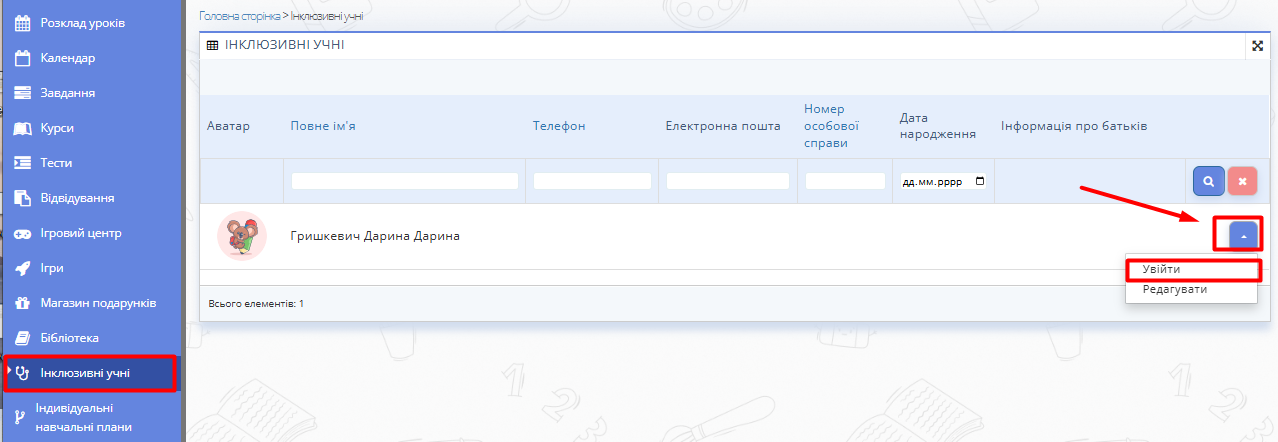The height and width of the screenshot is (442, 1278).
Task: Choose Редагувати from the dropdown menu
Action: coord(1167,289)
